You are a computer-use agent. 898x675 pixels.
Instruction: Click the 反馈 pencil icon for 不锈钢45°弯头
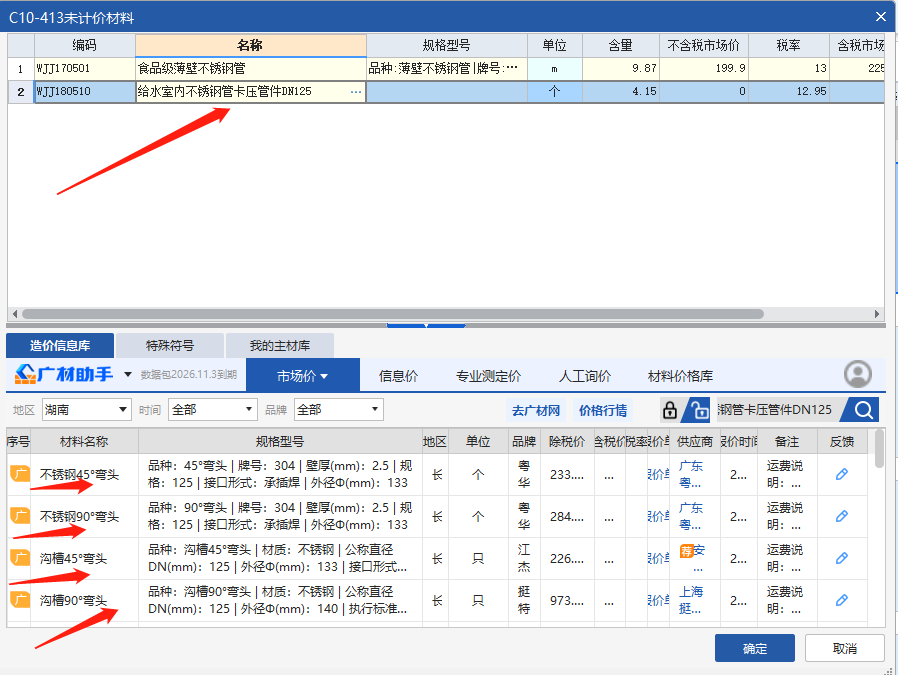point(840,473)
